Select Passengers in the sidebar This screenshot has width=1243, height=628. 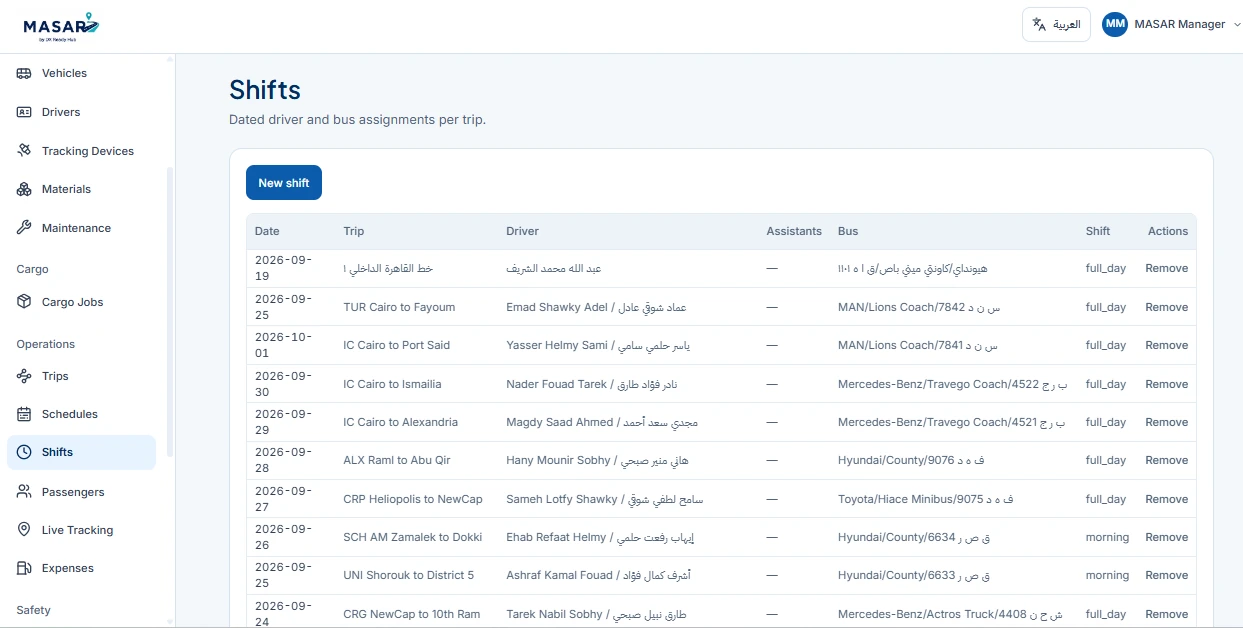pyautogui.click(x=81, y=492)
